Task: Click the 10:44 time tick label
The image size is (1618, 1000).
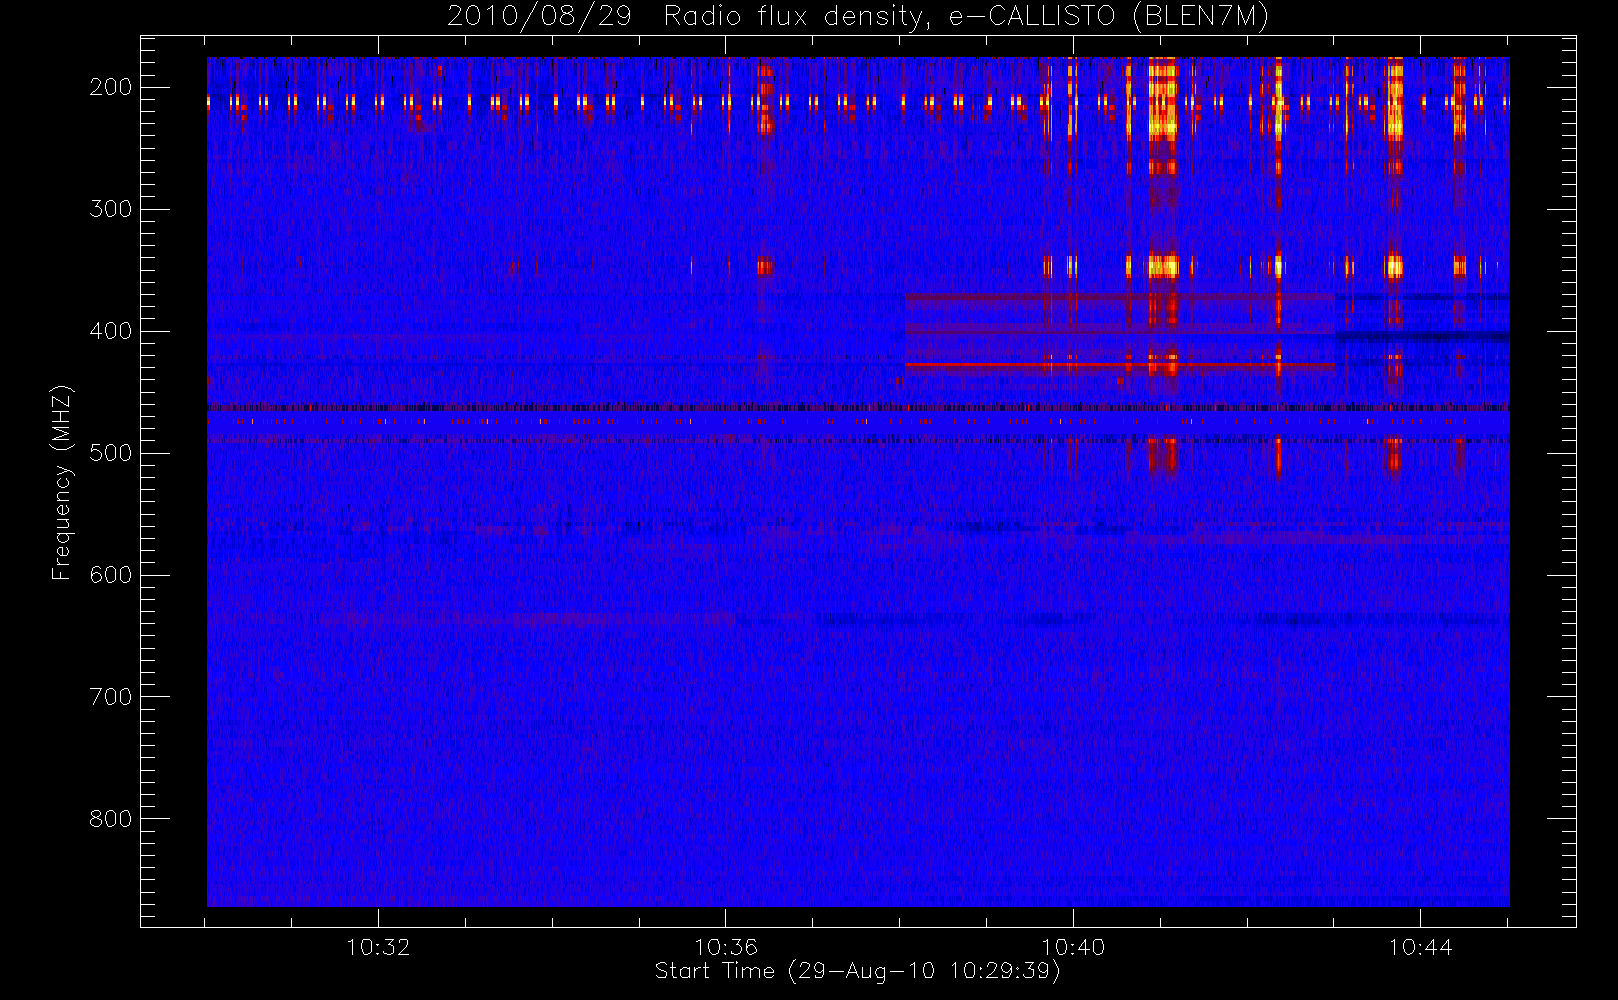Action: tap(1420, 947)
